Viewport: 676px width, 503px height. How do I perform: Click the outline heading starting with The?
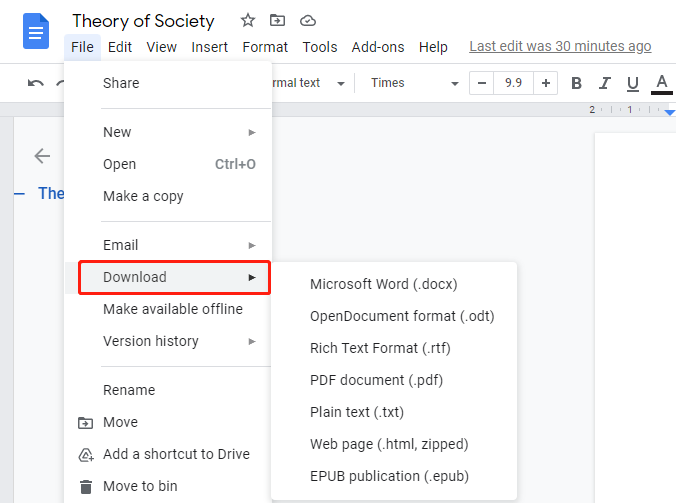pyautogui.click(x=51, y=194)
